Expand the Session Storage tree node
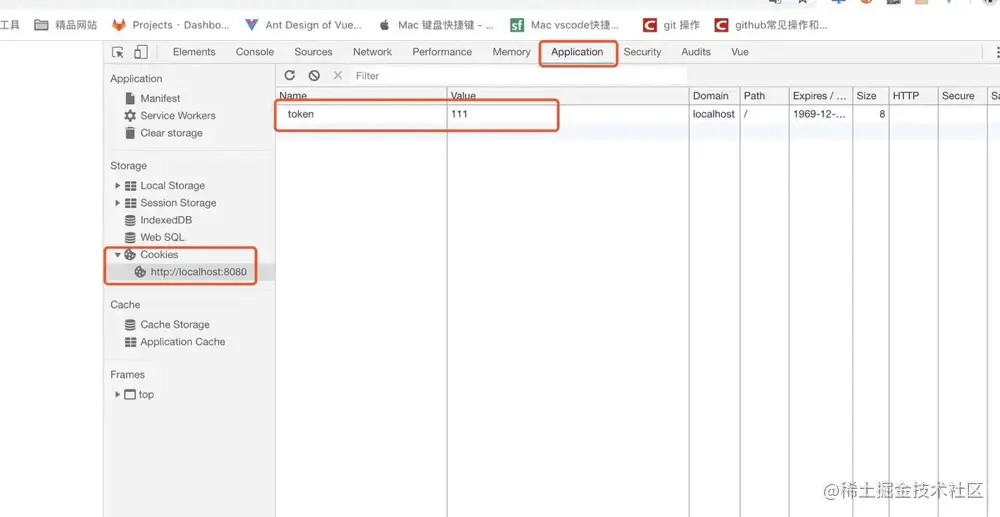 coord(117,203)
